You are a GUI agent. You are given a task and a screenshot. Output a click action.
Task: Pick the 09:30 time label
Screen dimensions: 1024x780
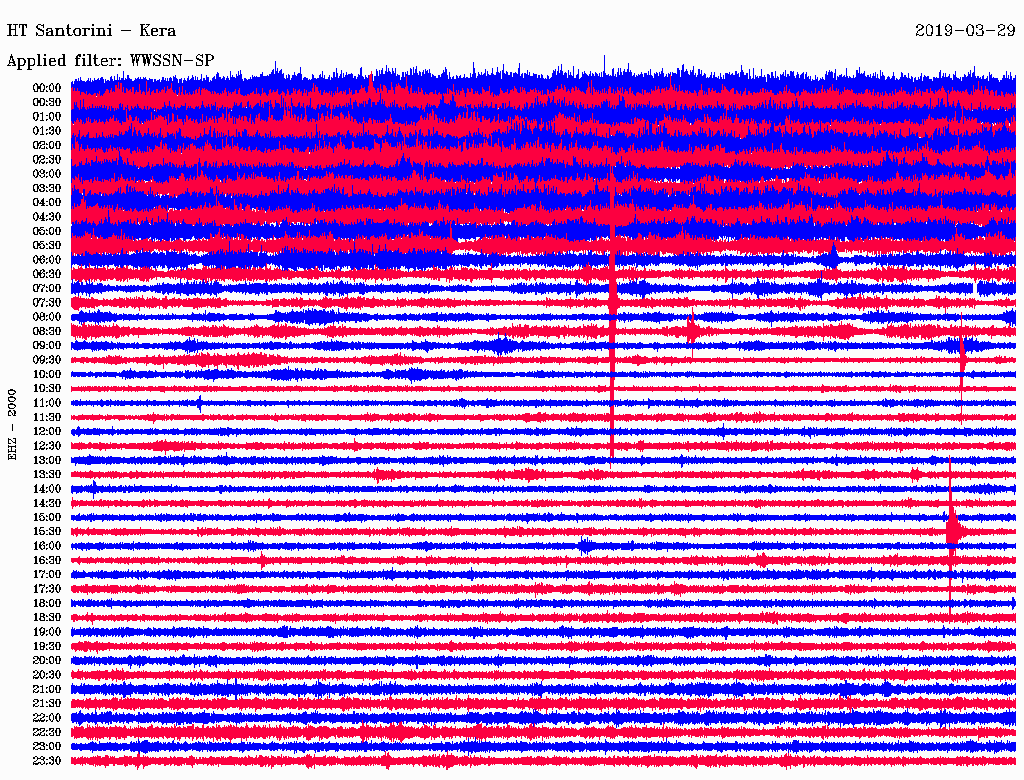pos(47,360)
